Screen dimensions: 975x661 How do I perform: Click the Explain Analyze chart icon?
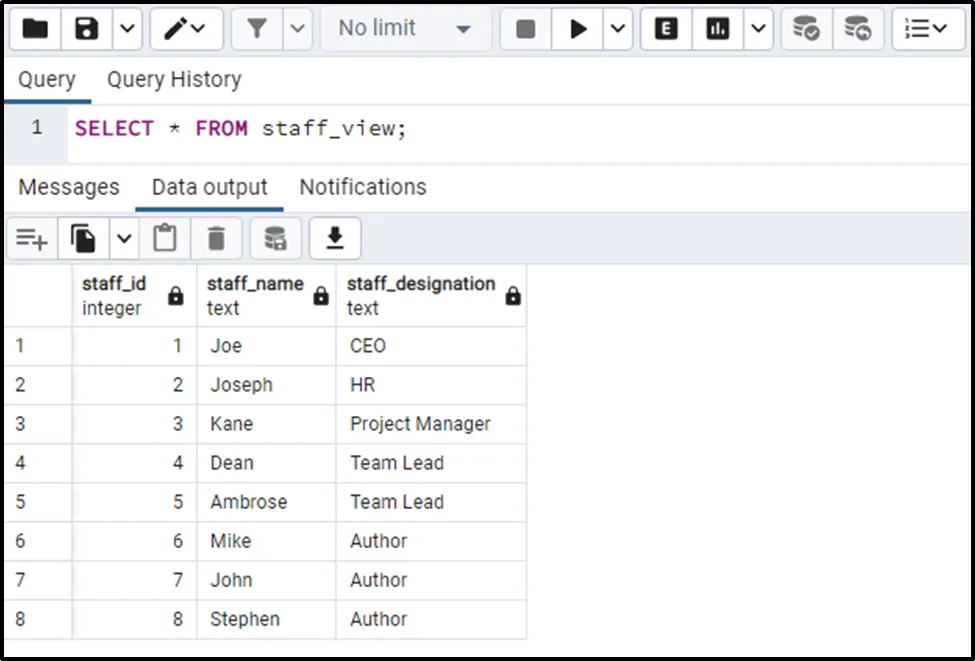tap(717, 29)
